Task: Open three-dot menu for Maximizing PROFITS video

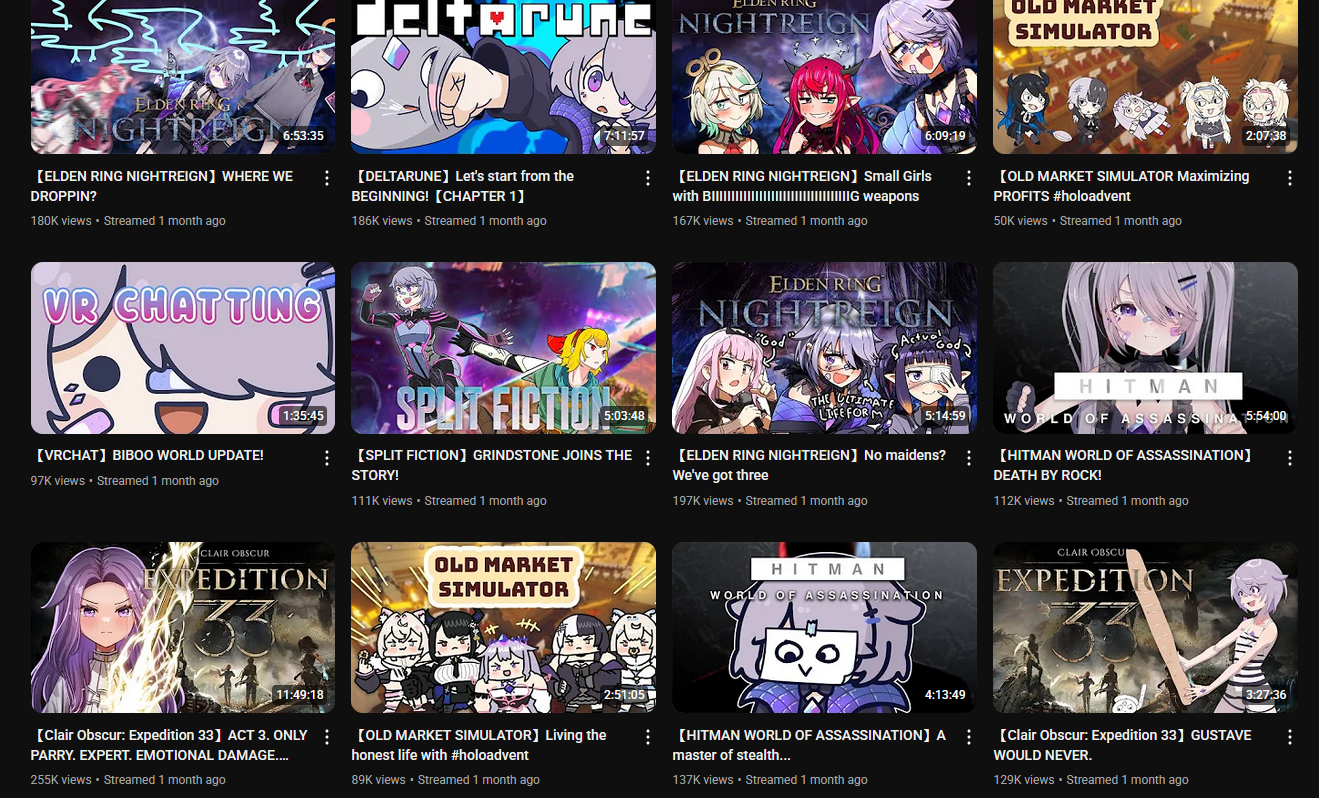Action: point(1290,178)
